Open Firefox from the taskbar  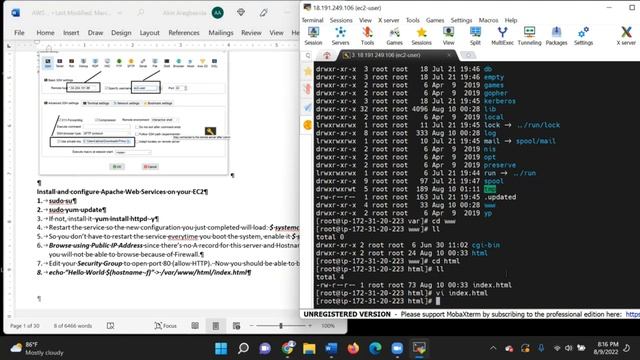coord(353,348)
